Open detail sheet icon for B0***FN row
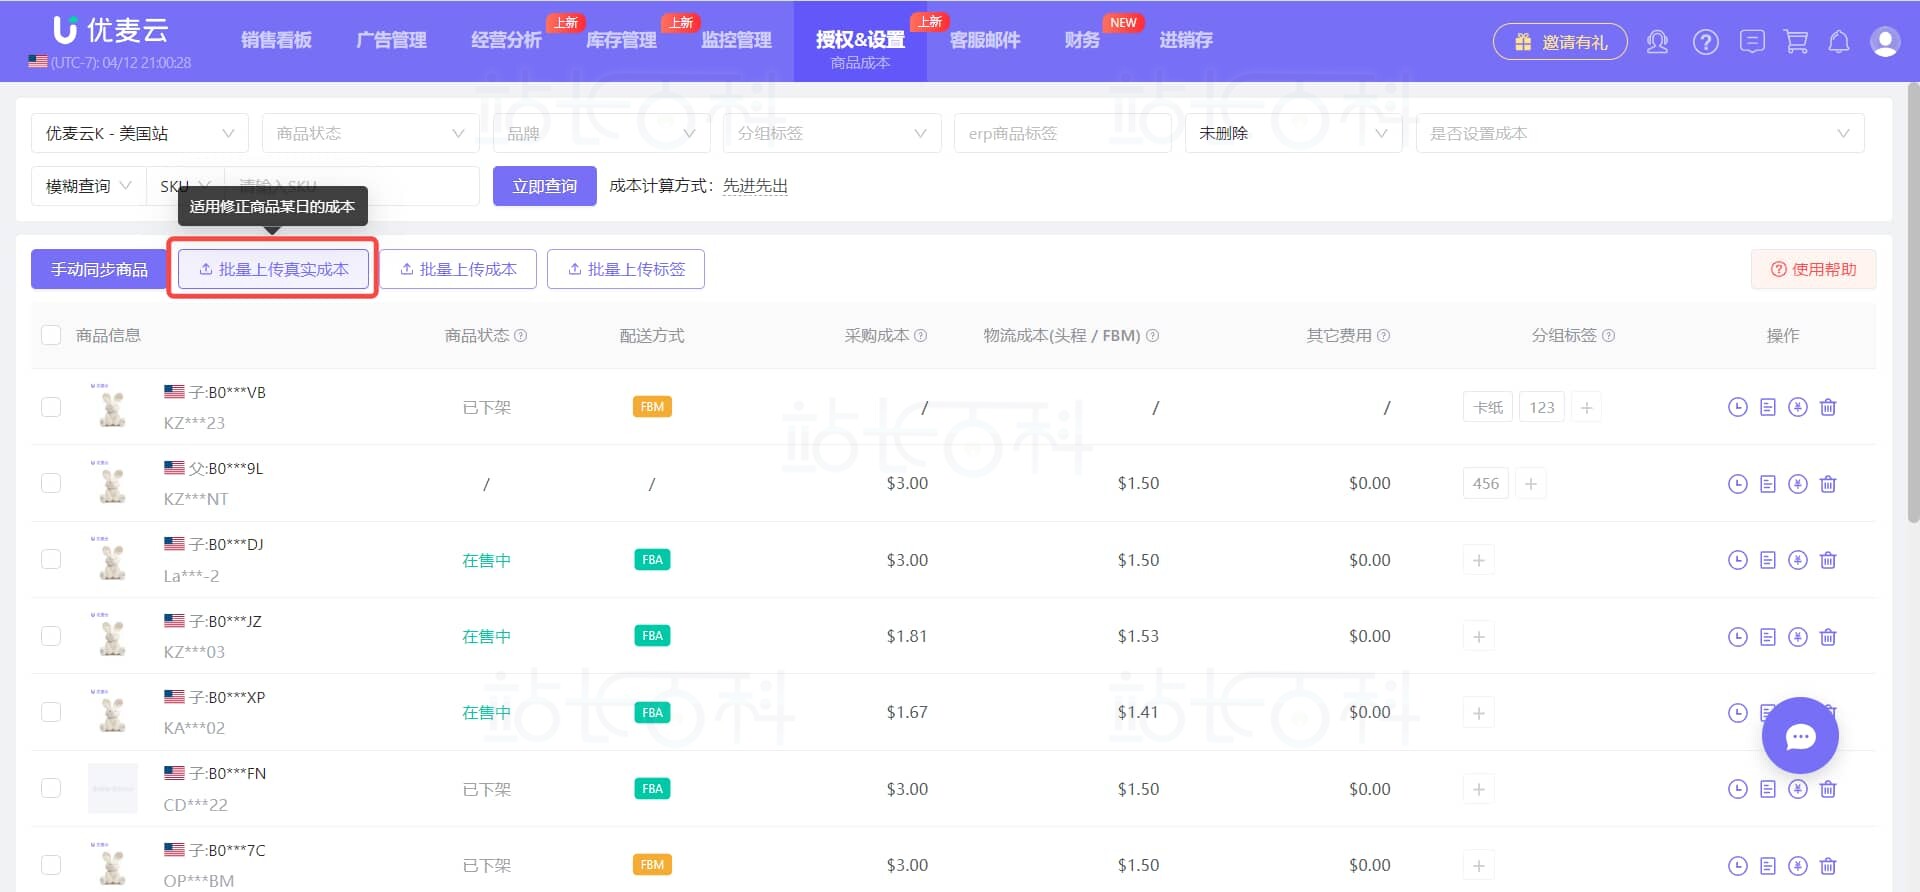The height and width of the screenshot is (892, 1920). pos(1768,789)
